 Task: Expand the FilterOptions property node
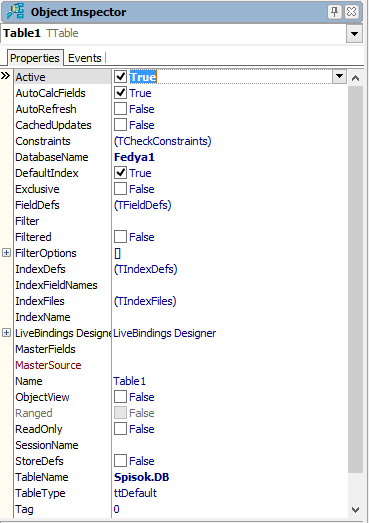point(6,252)
